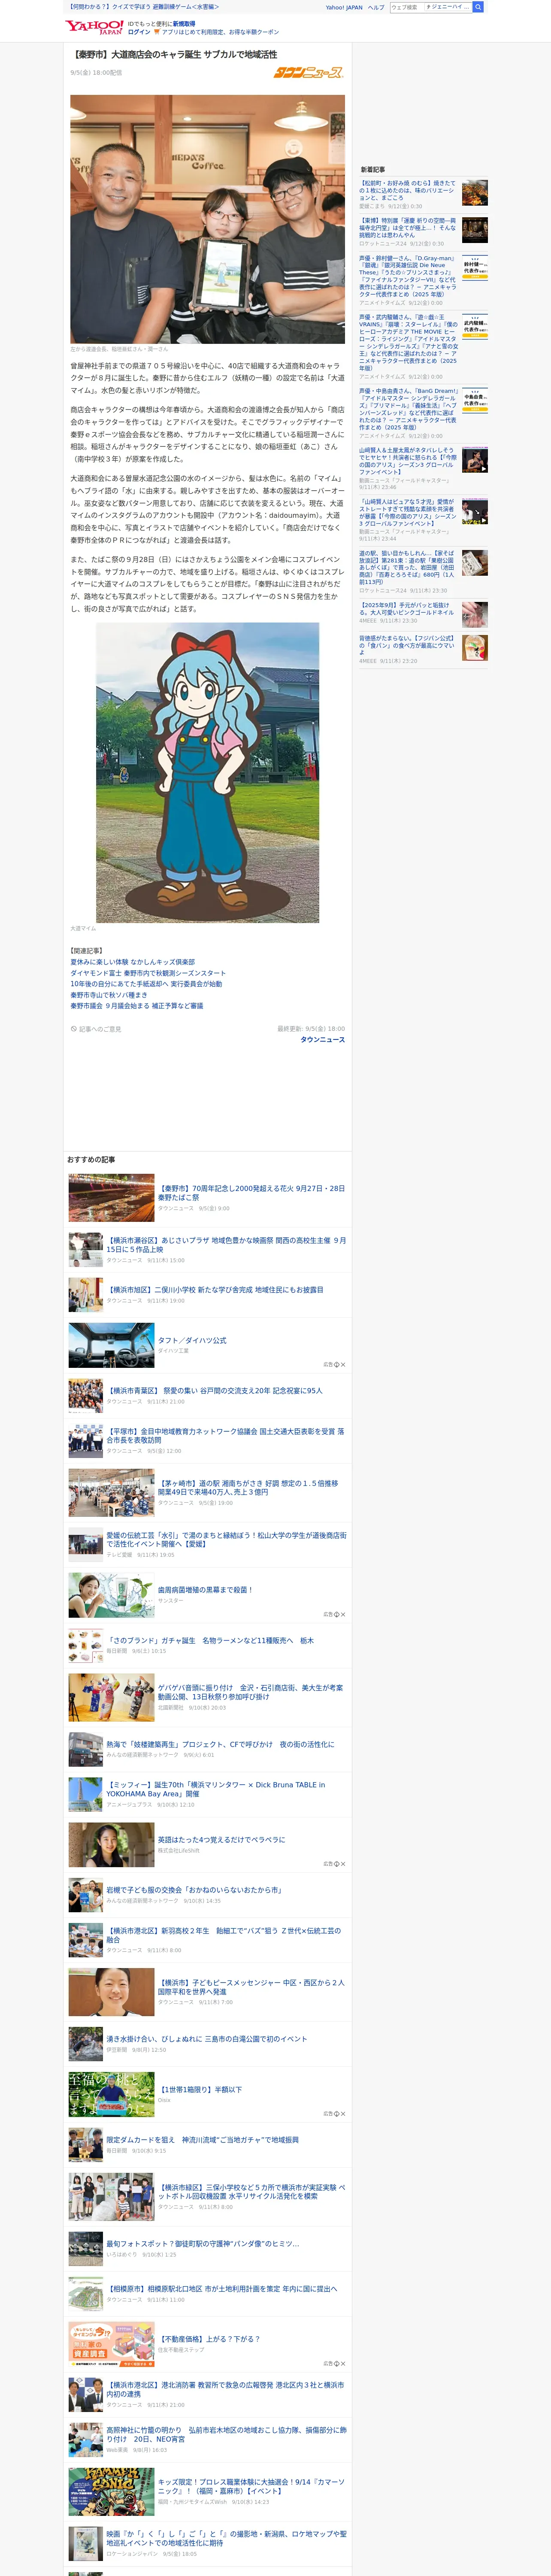The width and height of the screenshot is (551, 2576).
Task: Open the 大道マイム character illustration
Action: [207, 772]
